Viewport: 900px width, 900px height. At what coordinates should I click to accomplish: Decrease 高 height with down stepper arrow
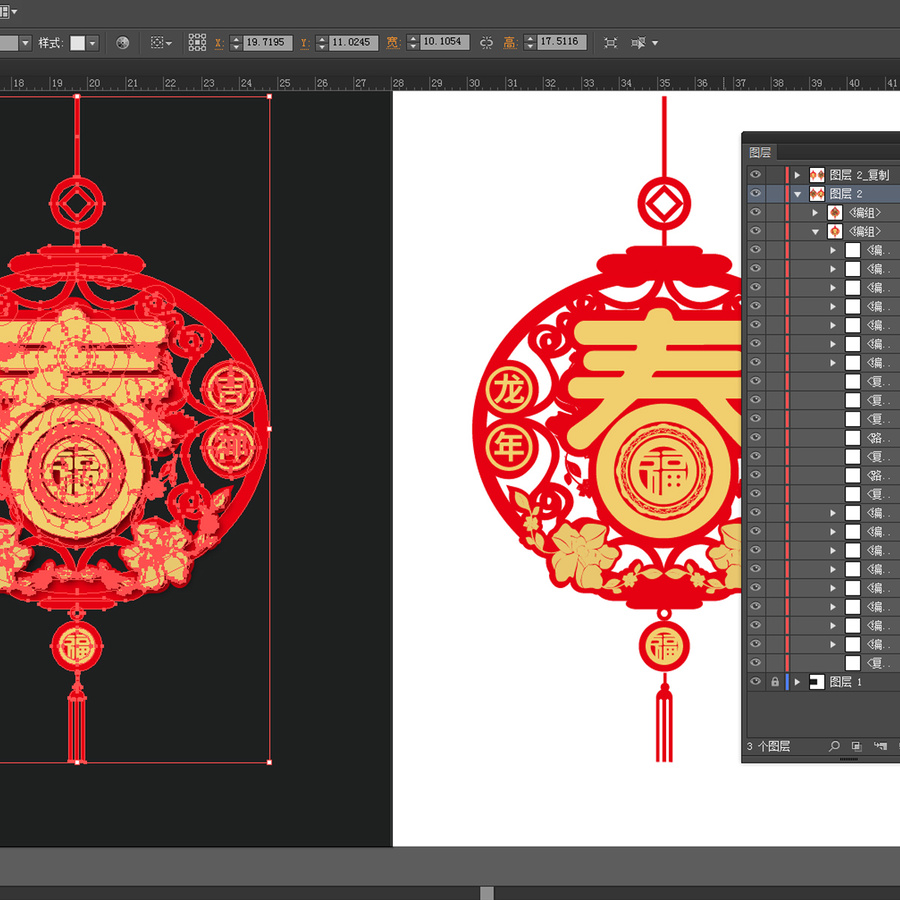pos(530,46)
